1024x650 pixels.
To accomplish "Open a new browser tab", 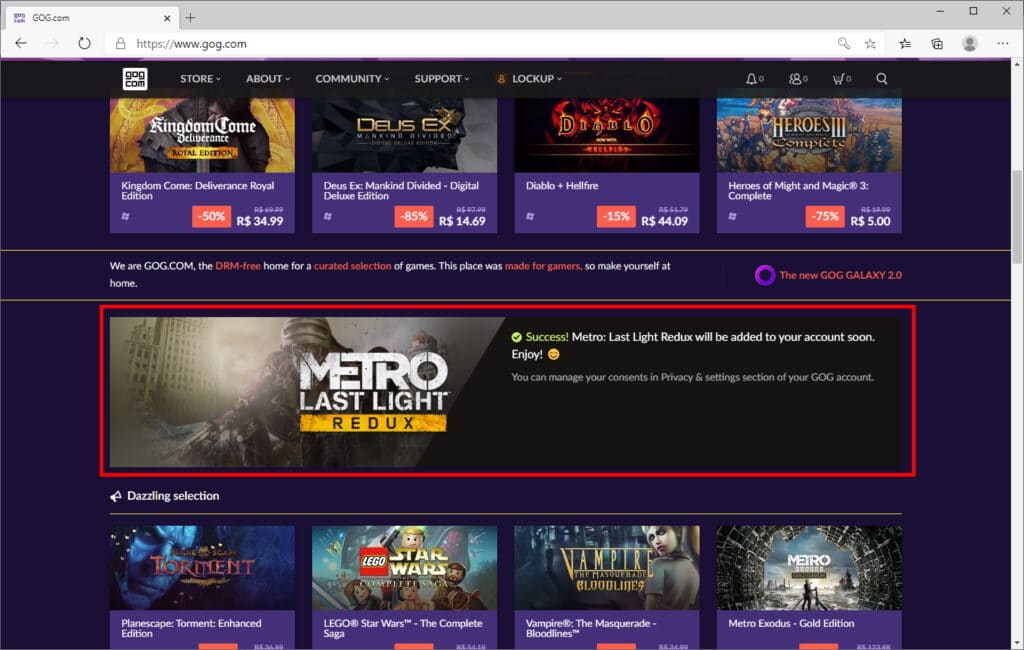I will pos(190,18).
